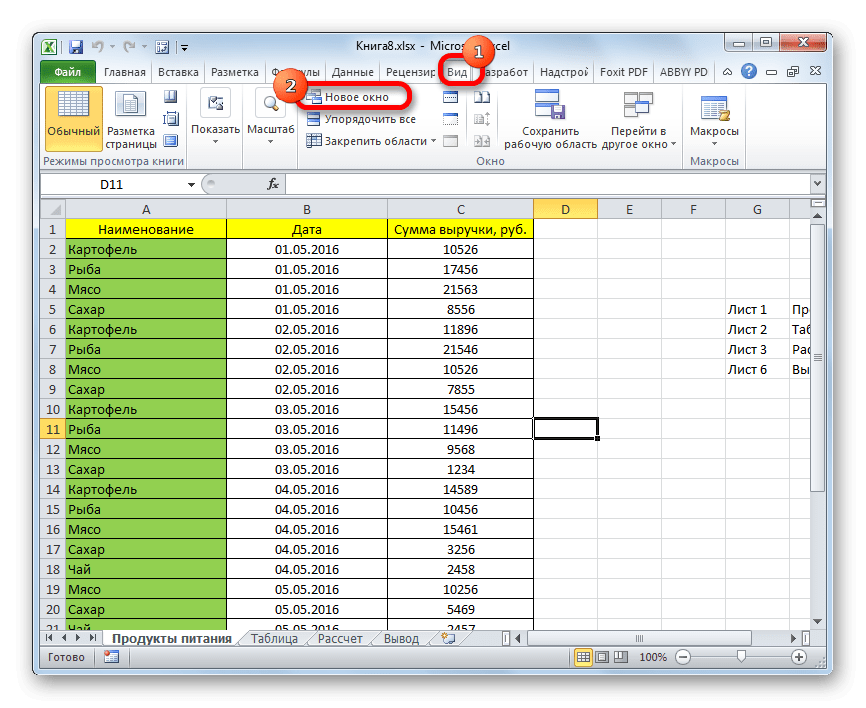Click cell with value 17456
The image size is (866, 708).
click(x=461, y=270)
